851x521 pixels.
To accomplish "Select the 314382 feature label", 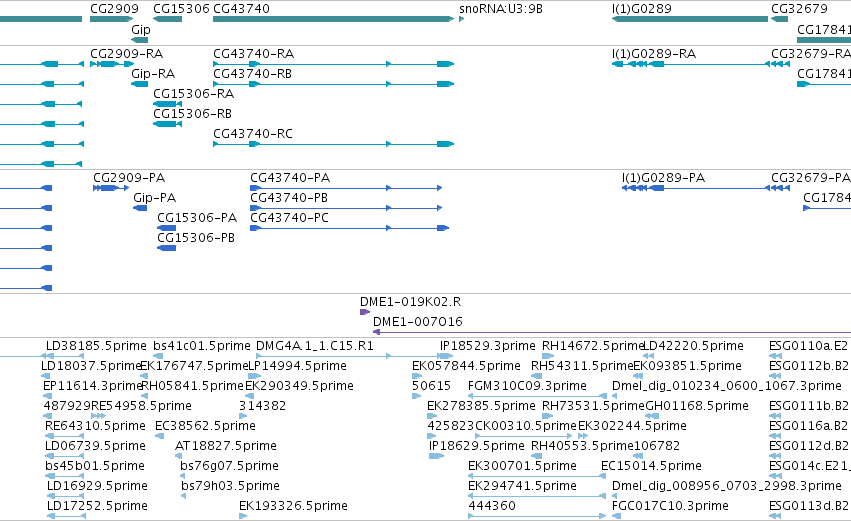I will pos(262,406).
